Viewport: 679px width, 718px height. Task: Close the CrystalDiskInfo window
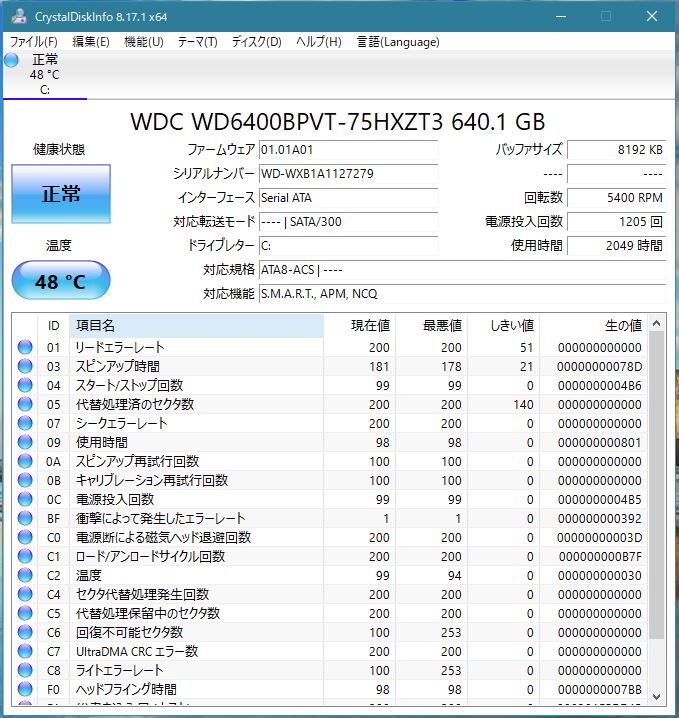click(652, 16)
